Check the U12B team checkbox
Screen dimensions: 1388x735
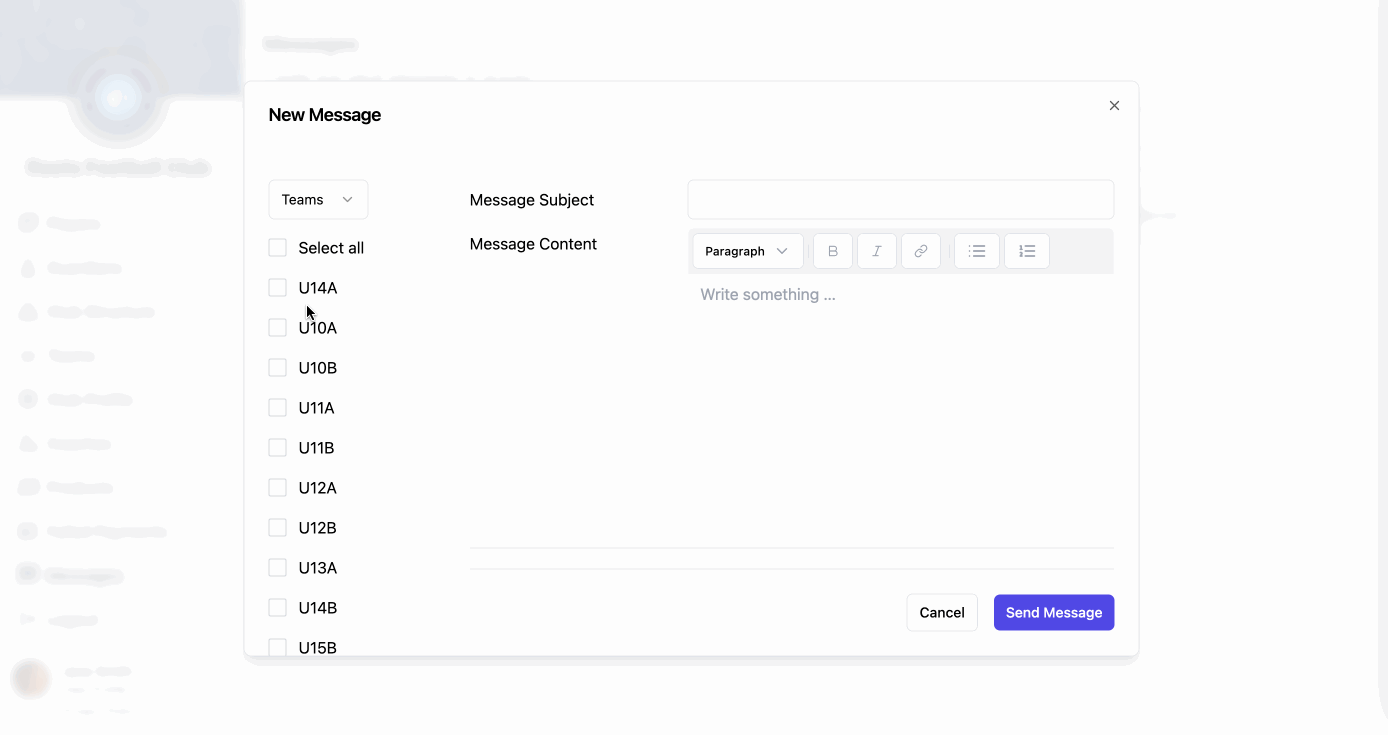[278, 527]
